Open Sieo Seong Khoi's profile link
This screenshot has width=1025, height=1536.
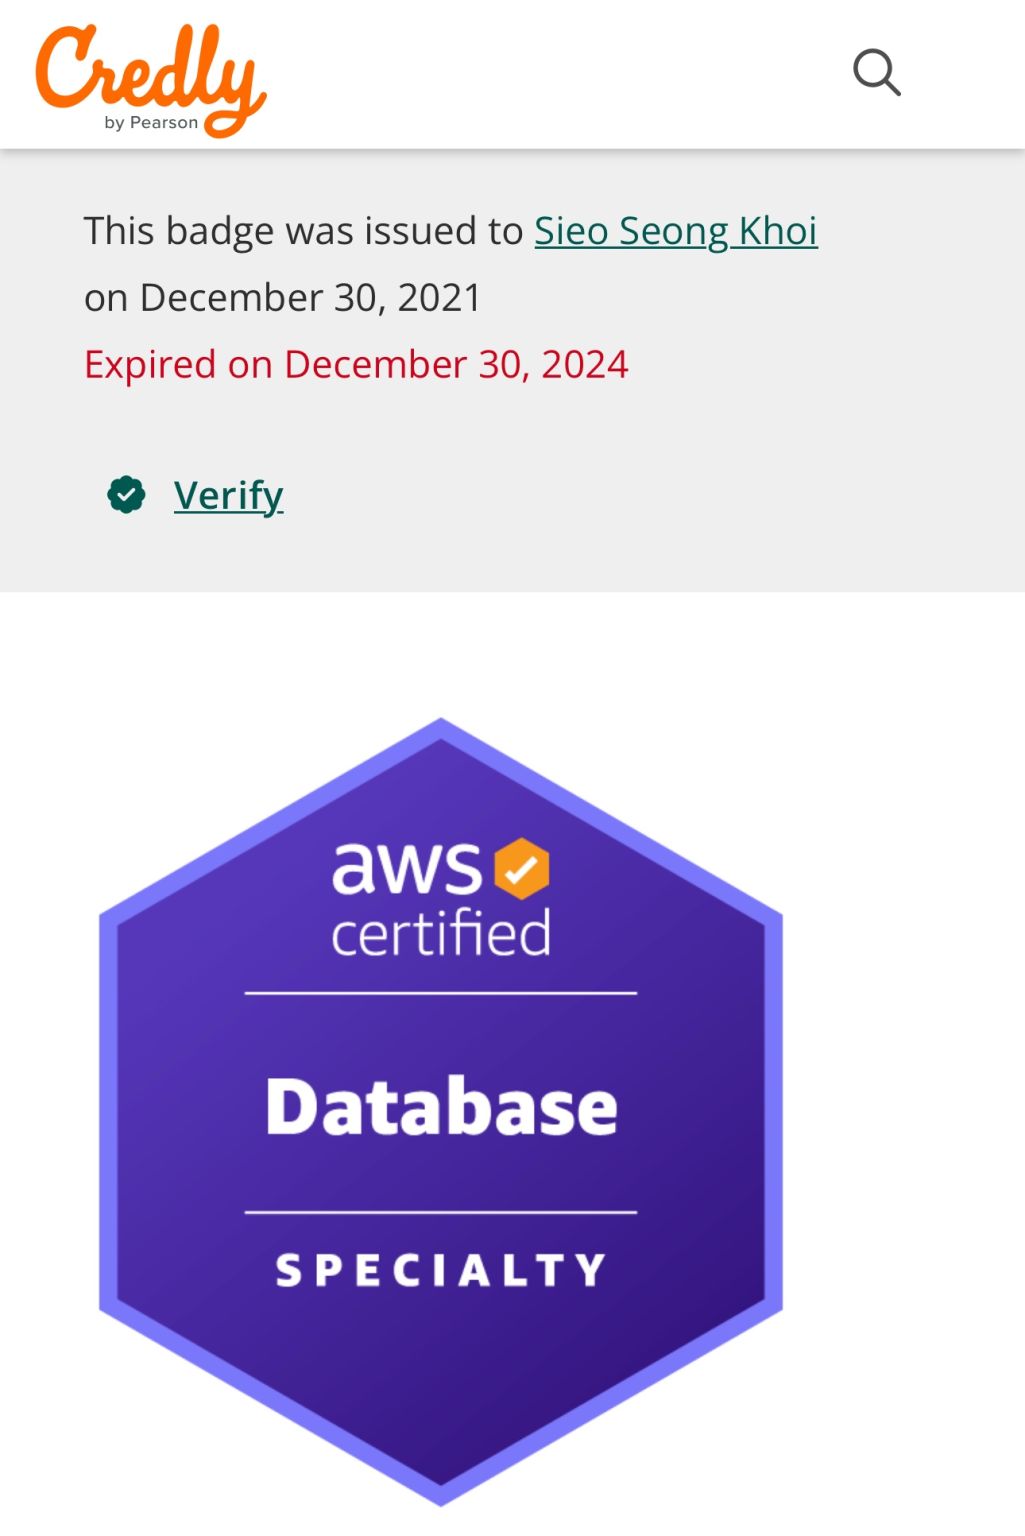click(x=675, y=231)
